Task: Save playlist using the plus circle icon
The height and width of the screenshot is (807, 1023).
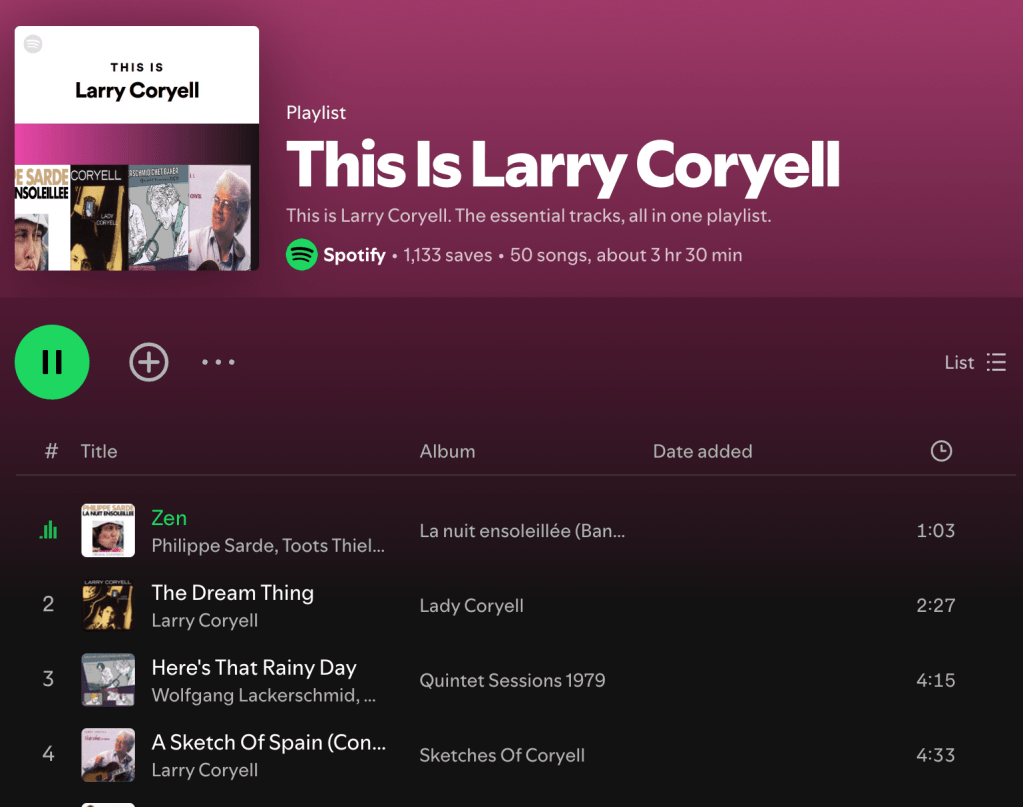Action: pyautogui.click(x=149, y=362)
